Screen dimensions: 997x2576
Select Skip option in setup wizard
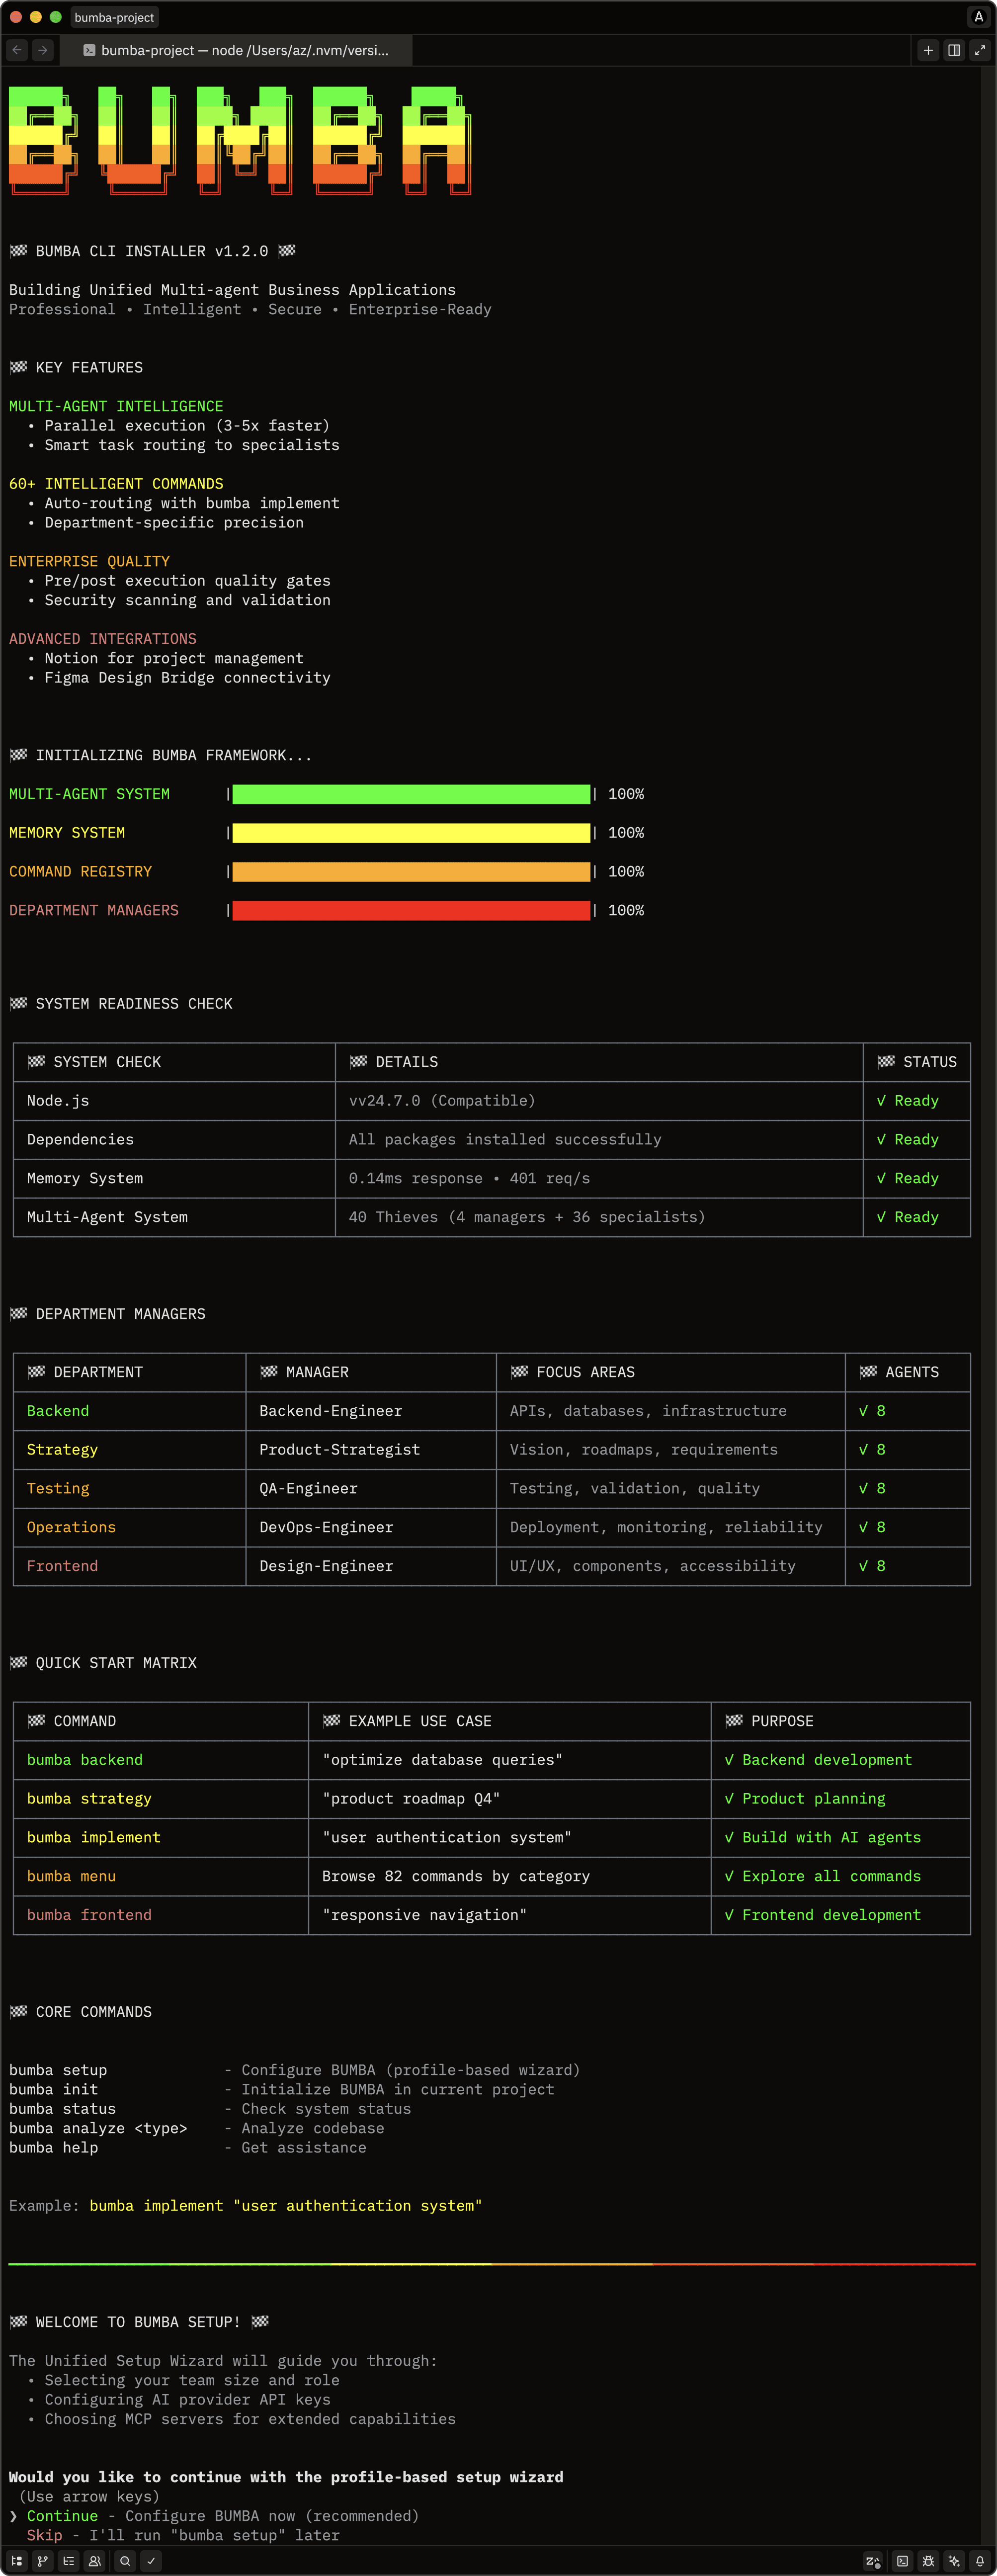[x=44, y=2535]
